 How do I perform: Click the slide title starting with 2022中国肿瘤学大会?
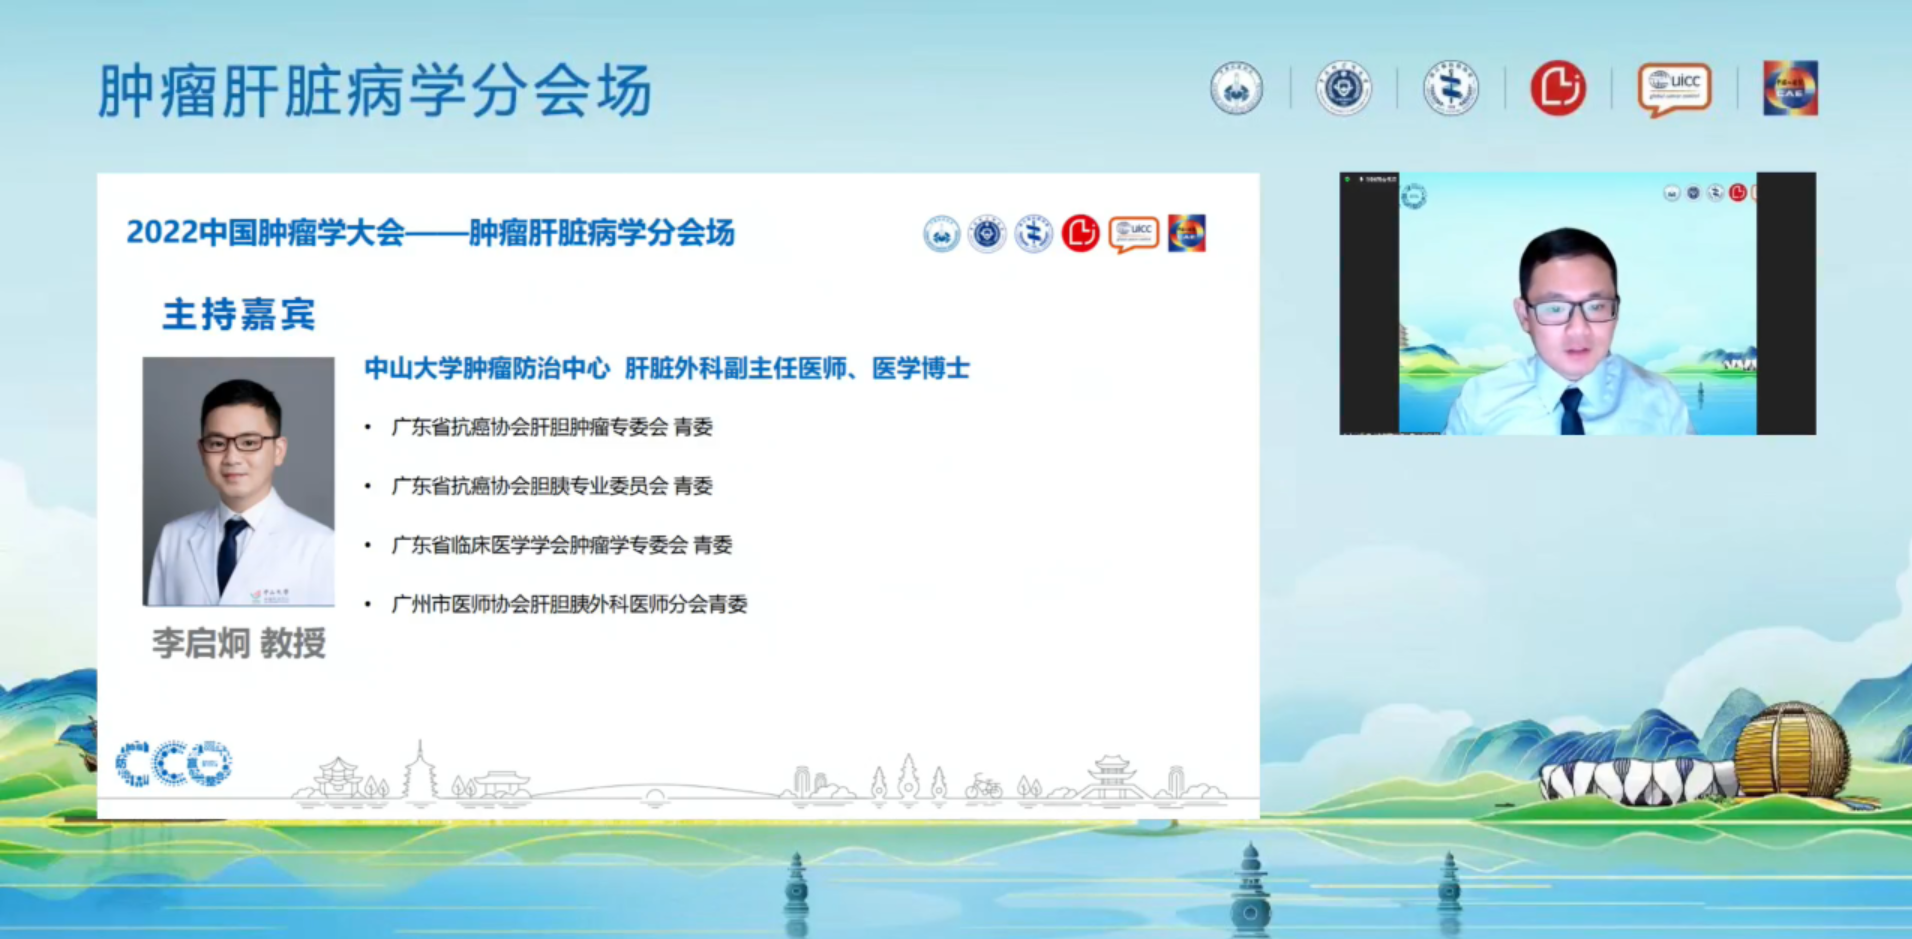pyautogui.click(x=430, y=233)
